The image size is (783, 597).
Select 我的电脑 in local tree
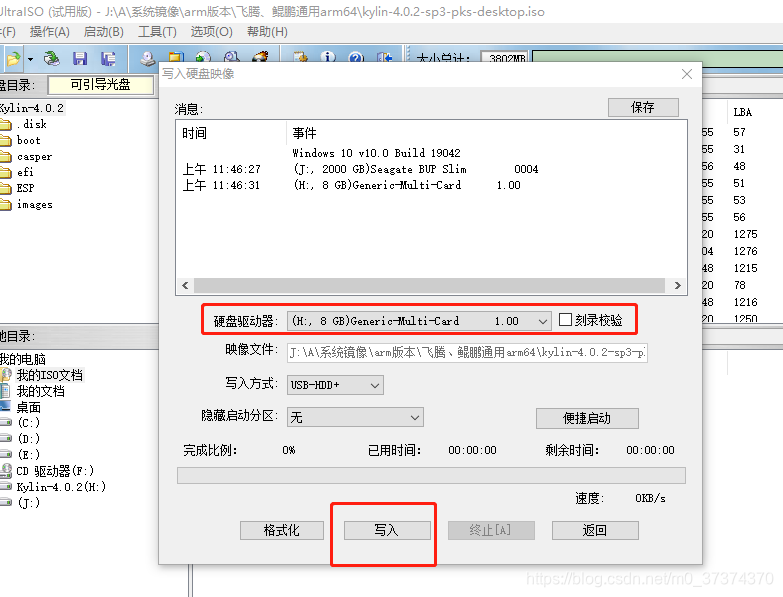point(22,359)
